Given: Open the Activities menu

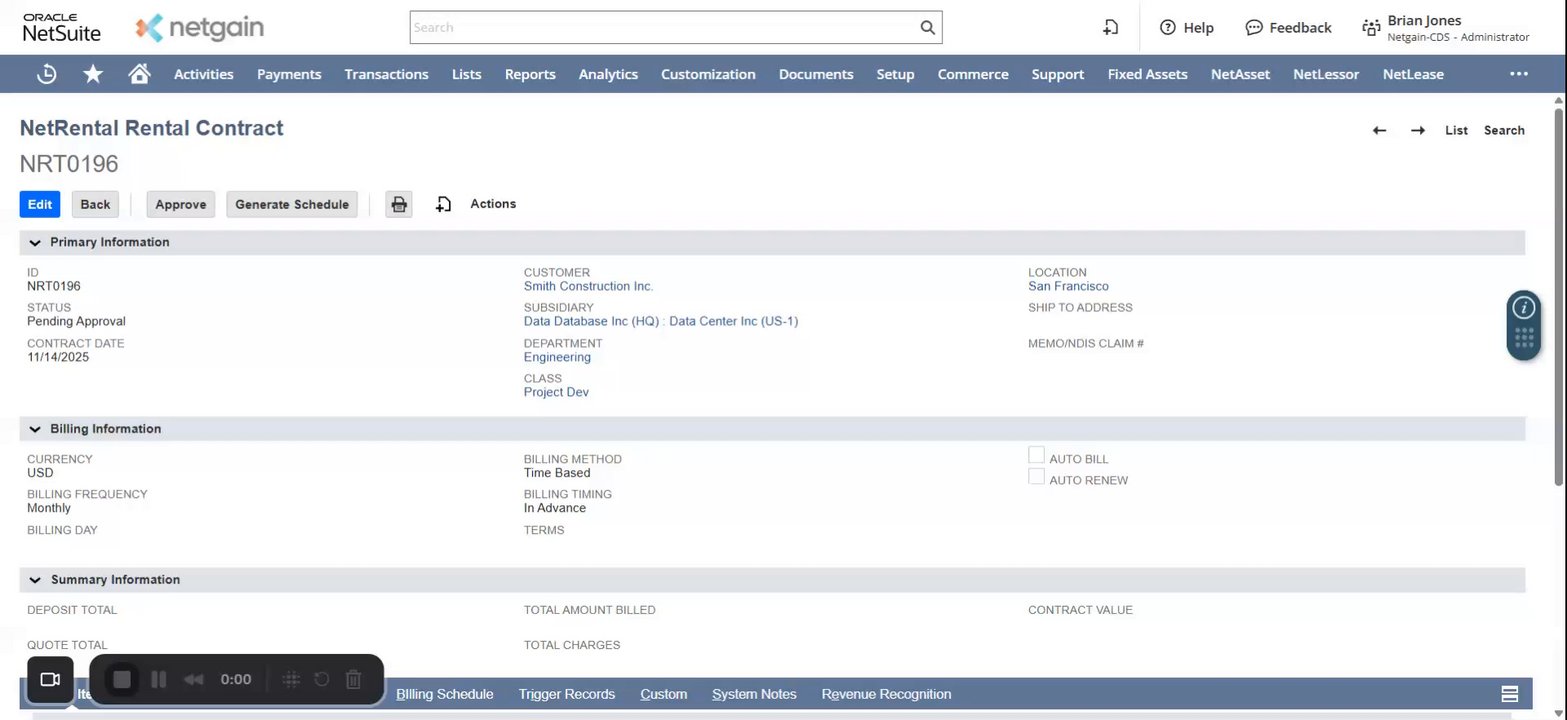Looking at the screenshot, I should [204, 74].
